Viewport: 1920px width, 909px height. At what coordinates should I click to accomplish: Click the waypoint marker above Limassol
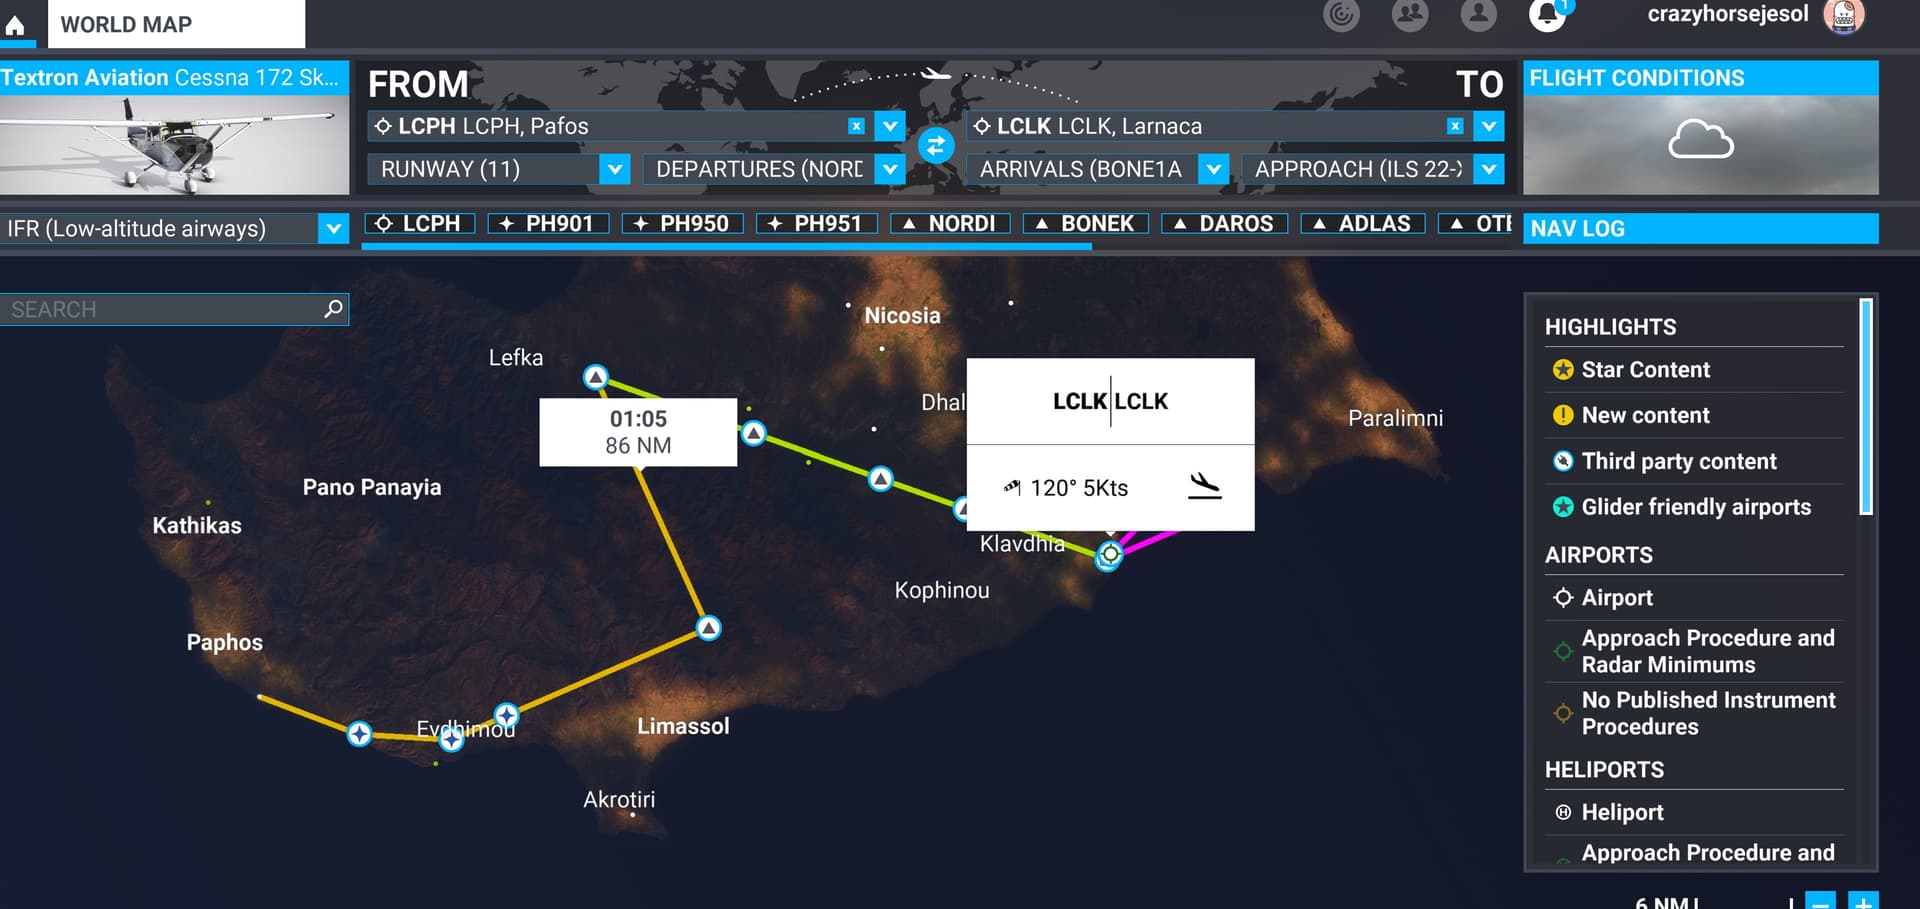pos(709,628)
